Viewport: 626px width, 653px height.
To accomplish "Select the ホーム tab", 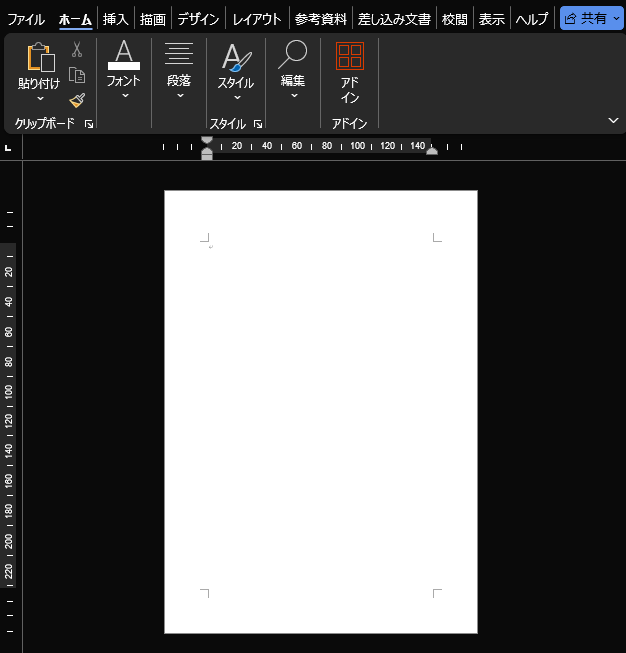I will click(75, 19).
